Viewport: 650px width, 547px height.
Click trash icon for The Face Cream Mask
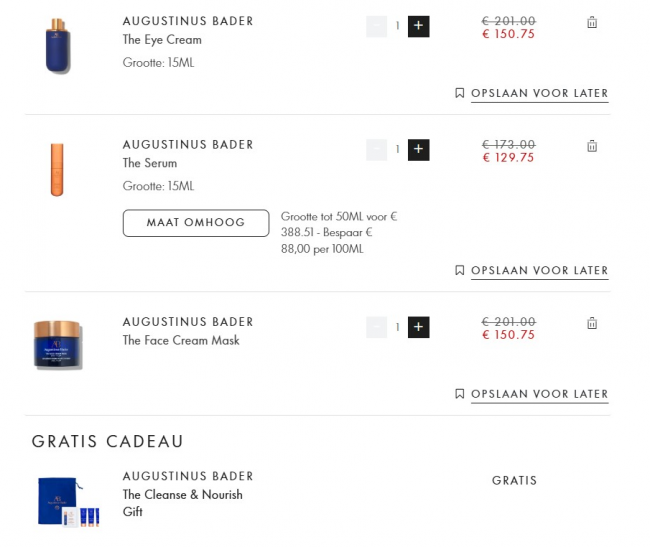pos(592,323)
